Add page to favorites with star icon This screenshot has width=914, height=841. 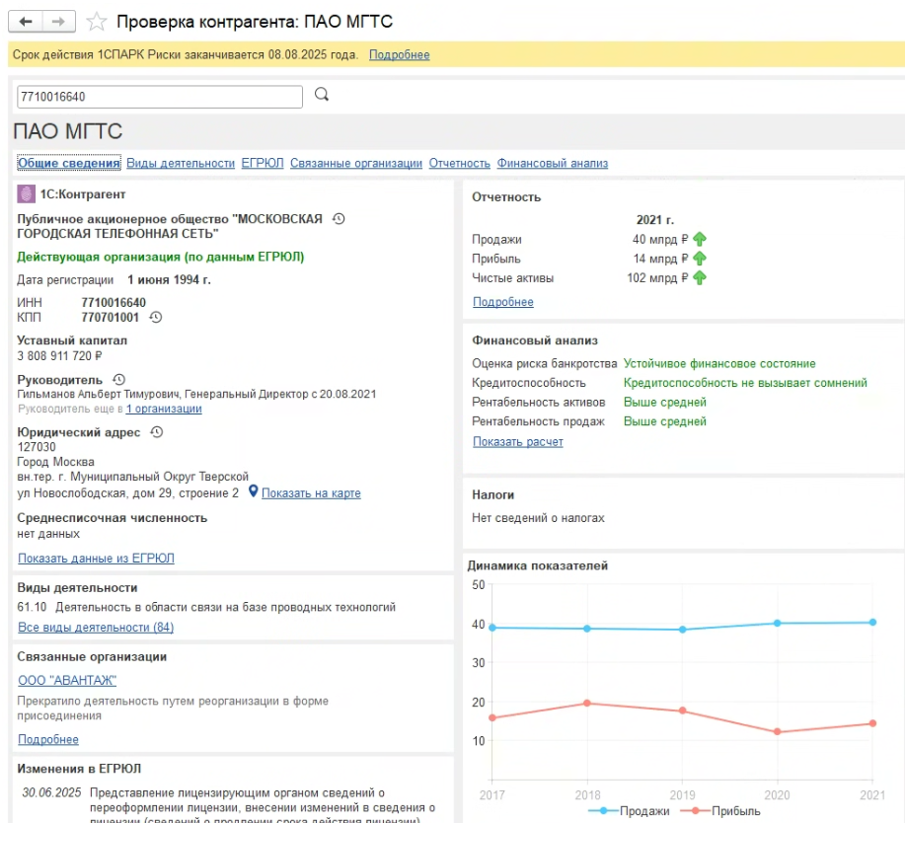[x=97, y=22]
